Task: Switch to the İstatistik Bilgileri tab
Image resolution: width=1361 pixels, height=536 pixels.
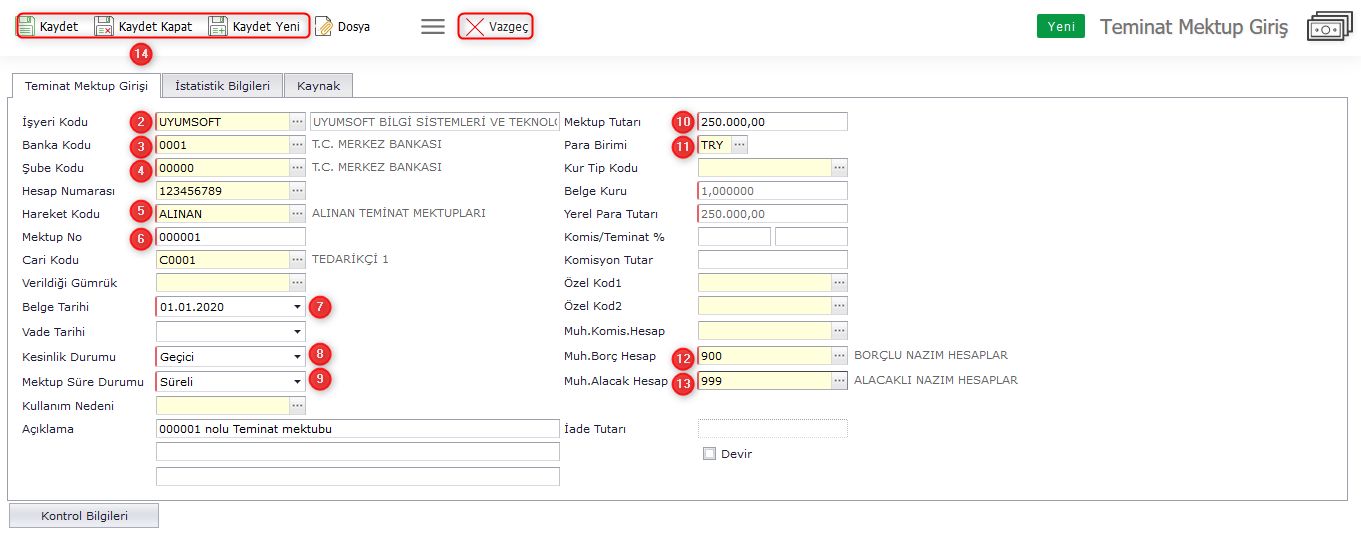Action: (222, 86)
